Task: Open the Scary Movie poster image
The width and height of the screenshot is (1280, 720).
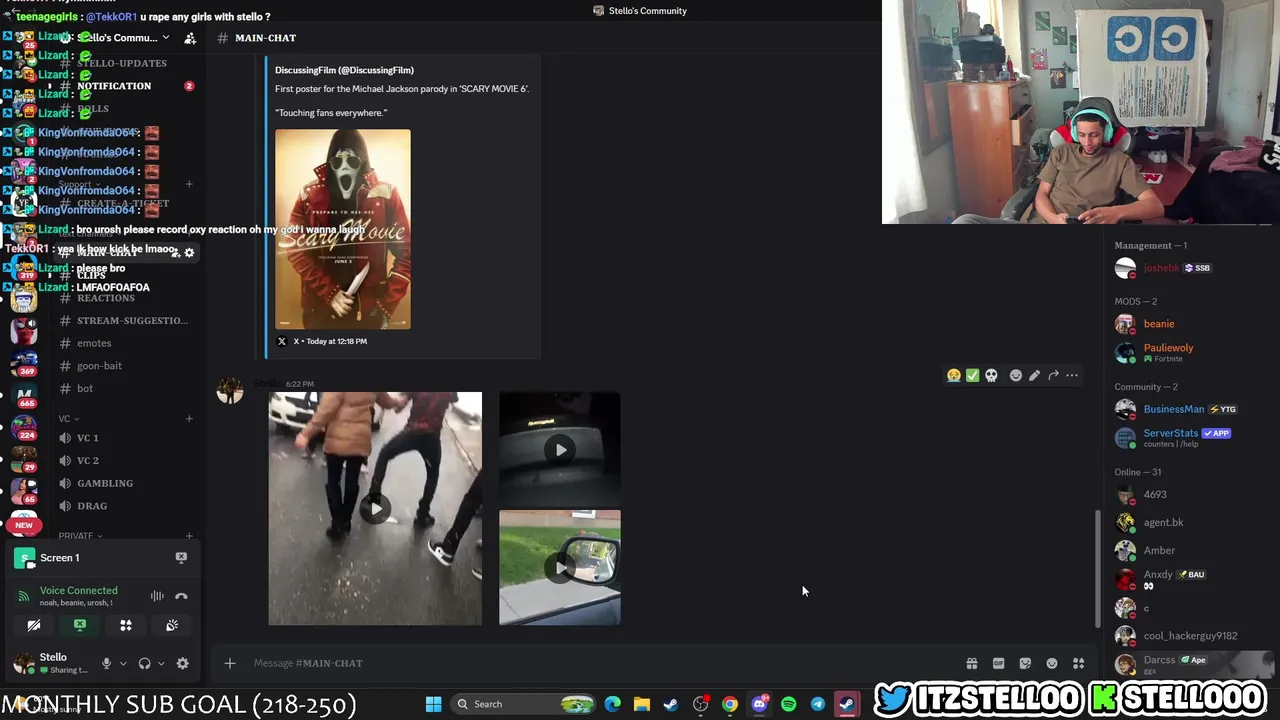Action: pyautogui.click(x=343, y=229)
